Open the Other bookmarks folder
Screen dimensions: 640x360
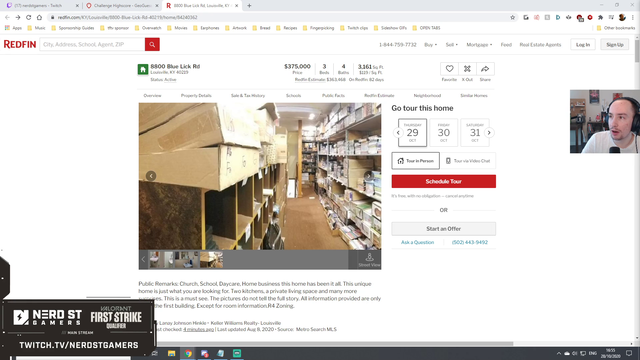pos(616,28)
